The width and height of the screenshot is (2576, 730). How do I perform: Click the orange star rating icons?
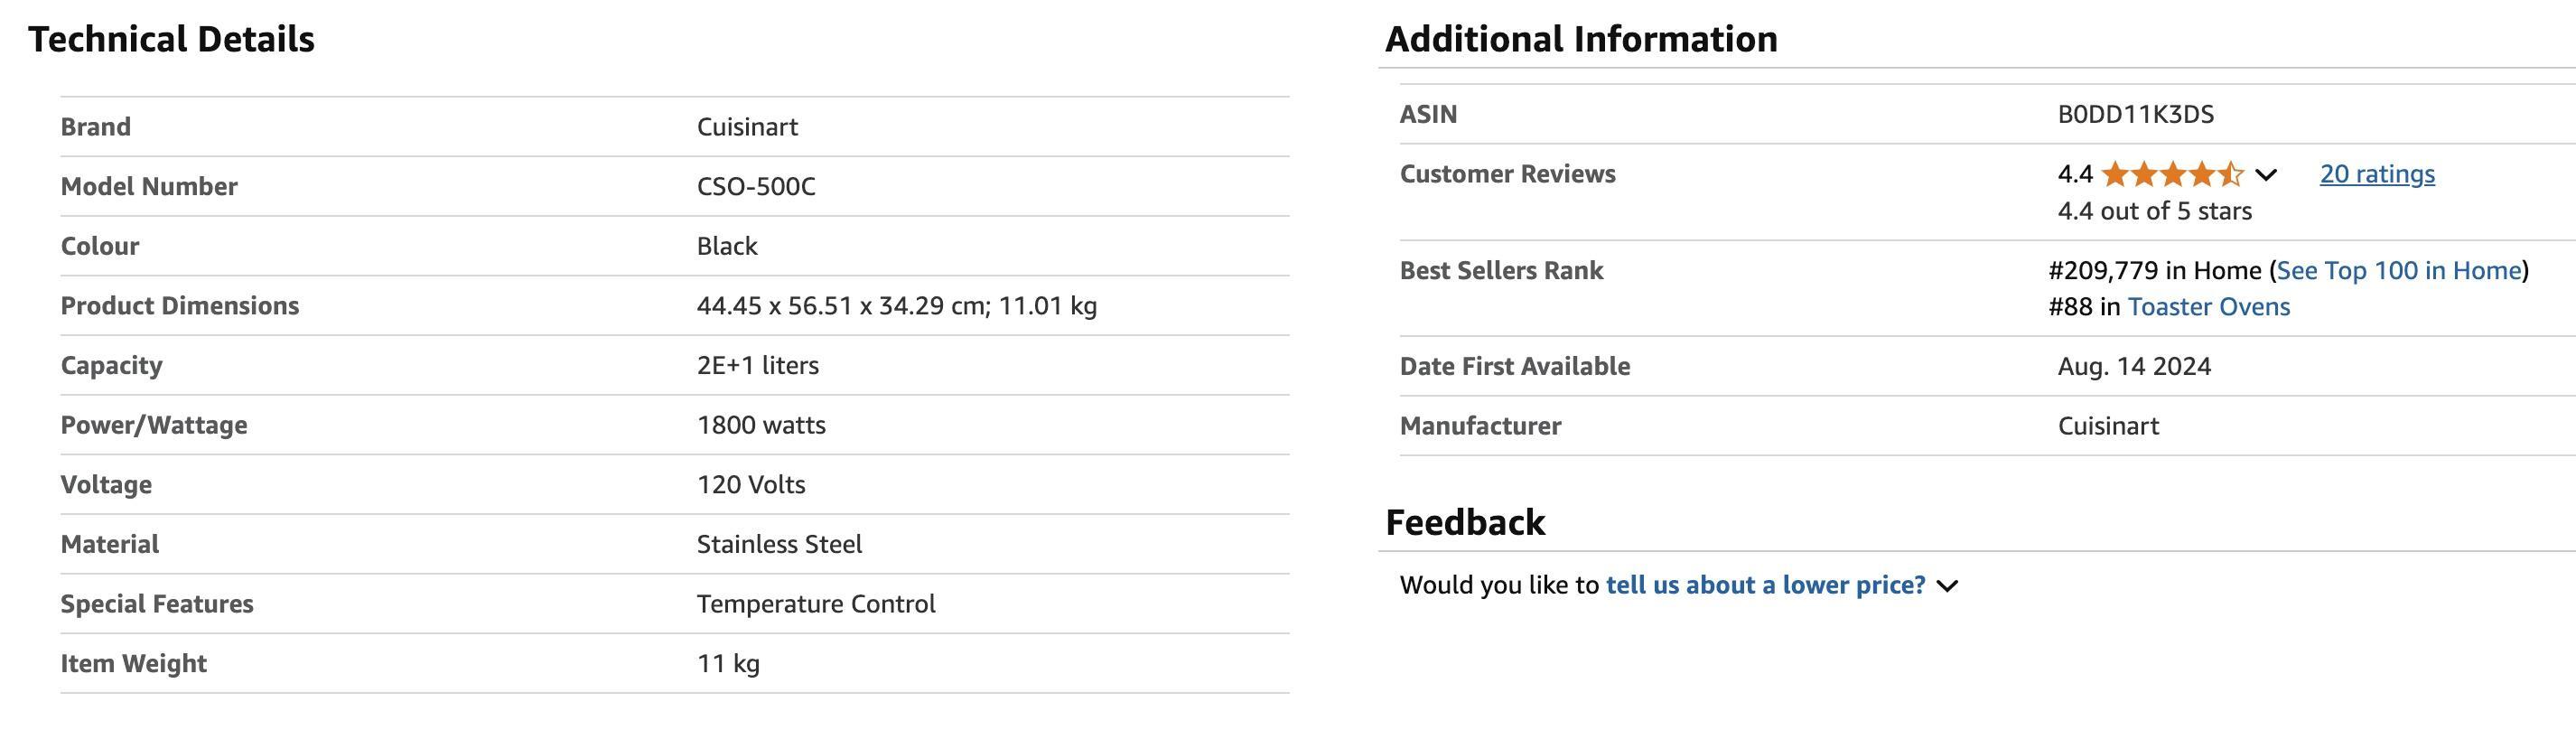[2172, 174]
